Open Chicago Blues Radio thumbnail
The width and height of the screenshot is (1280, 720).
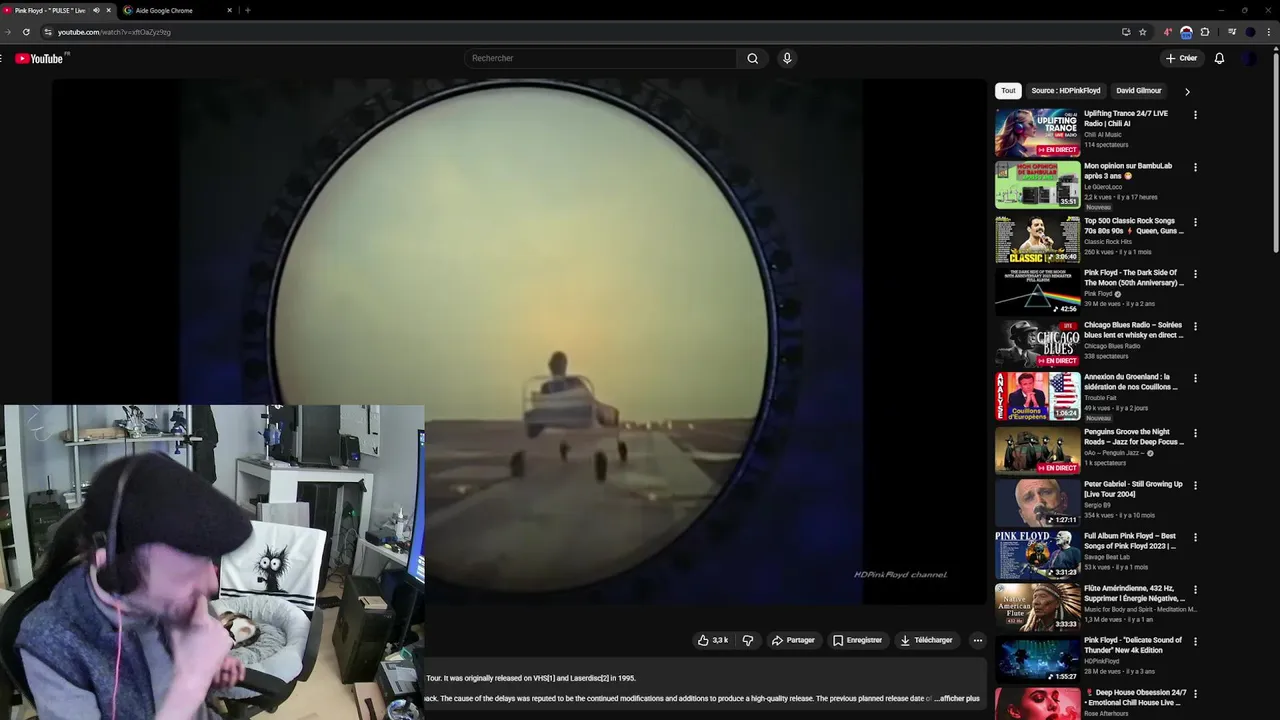[1037, 344]
